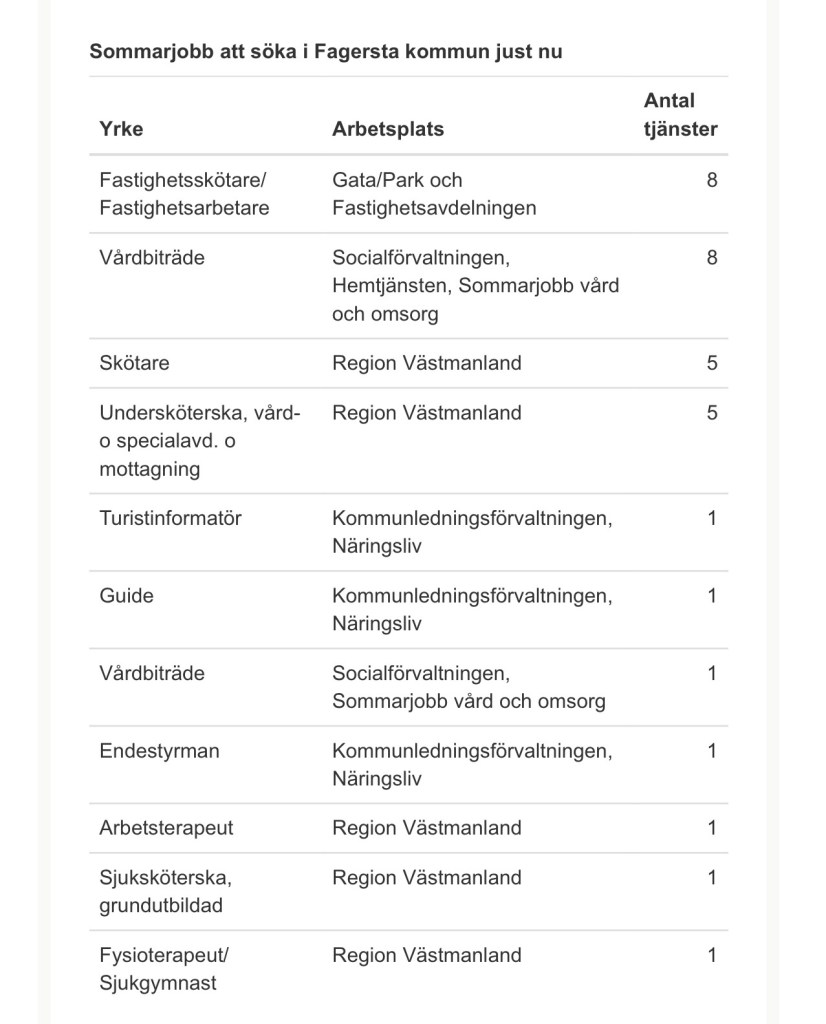The height and width of the screenshot is (1024, 826).
Task: Click the number 5 in the Skötare row
Action: (x=712, y=363)
